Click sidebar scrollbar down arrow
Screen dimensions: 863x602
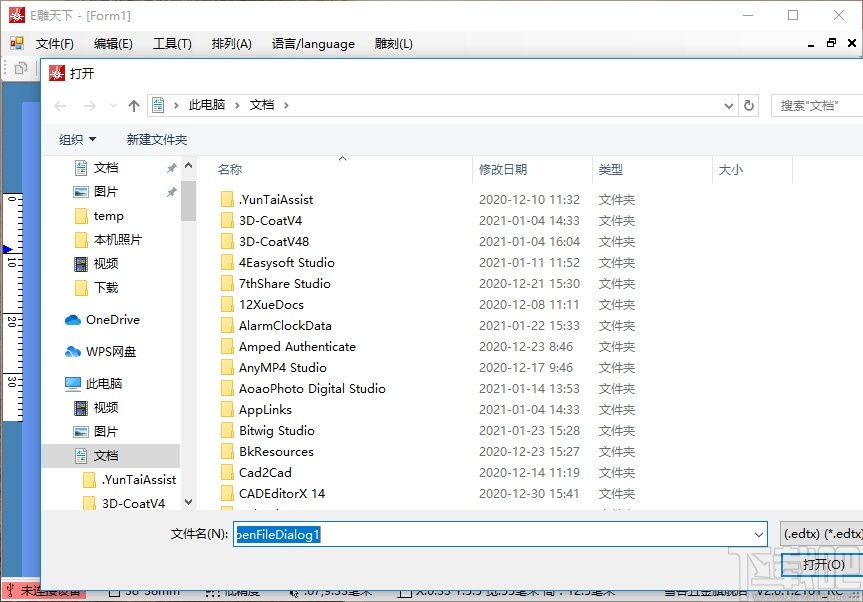tap(189, 502)
